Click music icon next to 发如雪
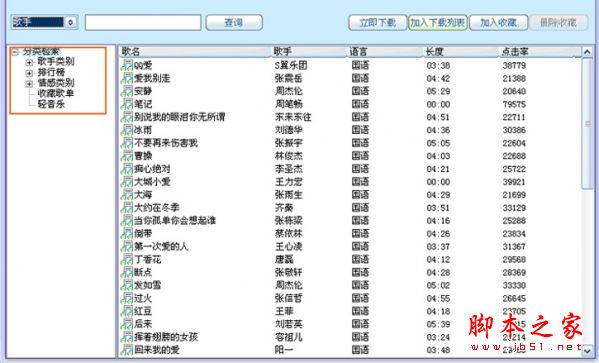599x363 pixels. coord(127,285)
